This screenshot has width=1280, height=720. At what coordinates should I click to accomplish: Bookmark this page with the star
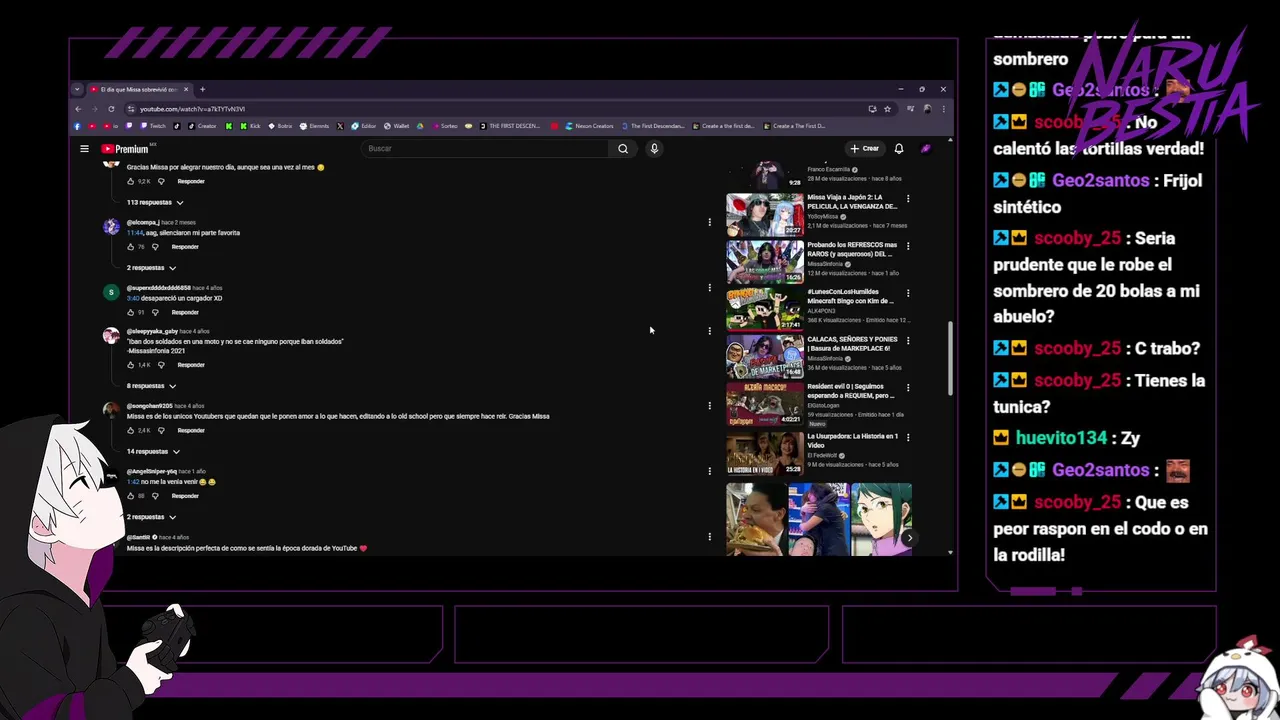(x=887, y=109)
